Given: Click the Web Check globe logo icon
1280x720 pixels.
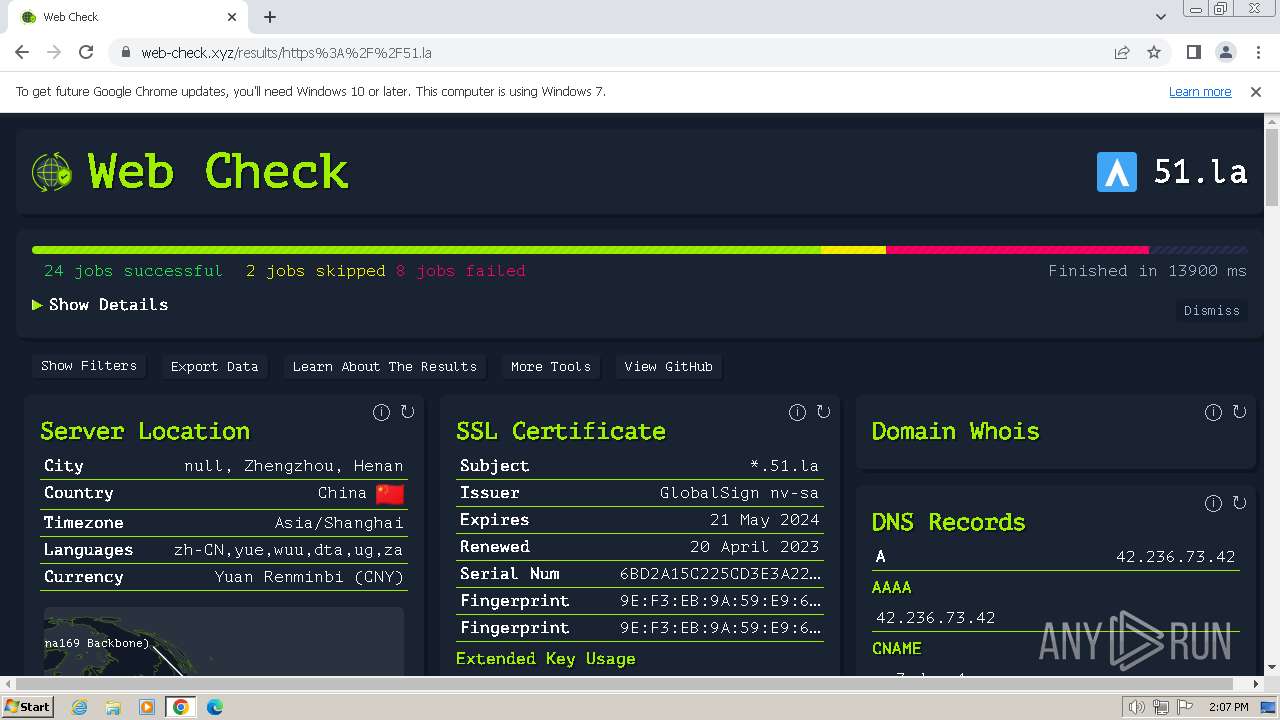Looking at the screenshot, I should point(52,172).
